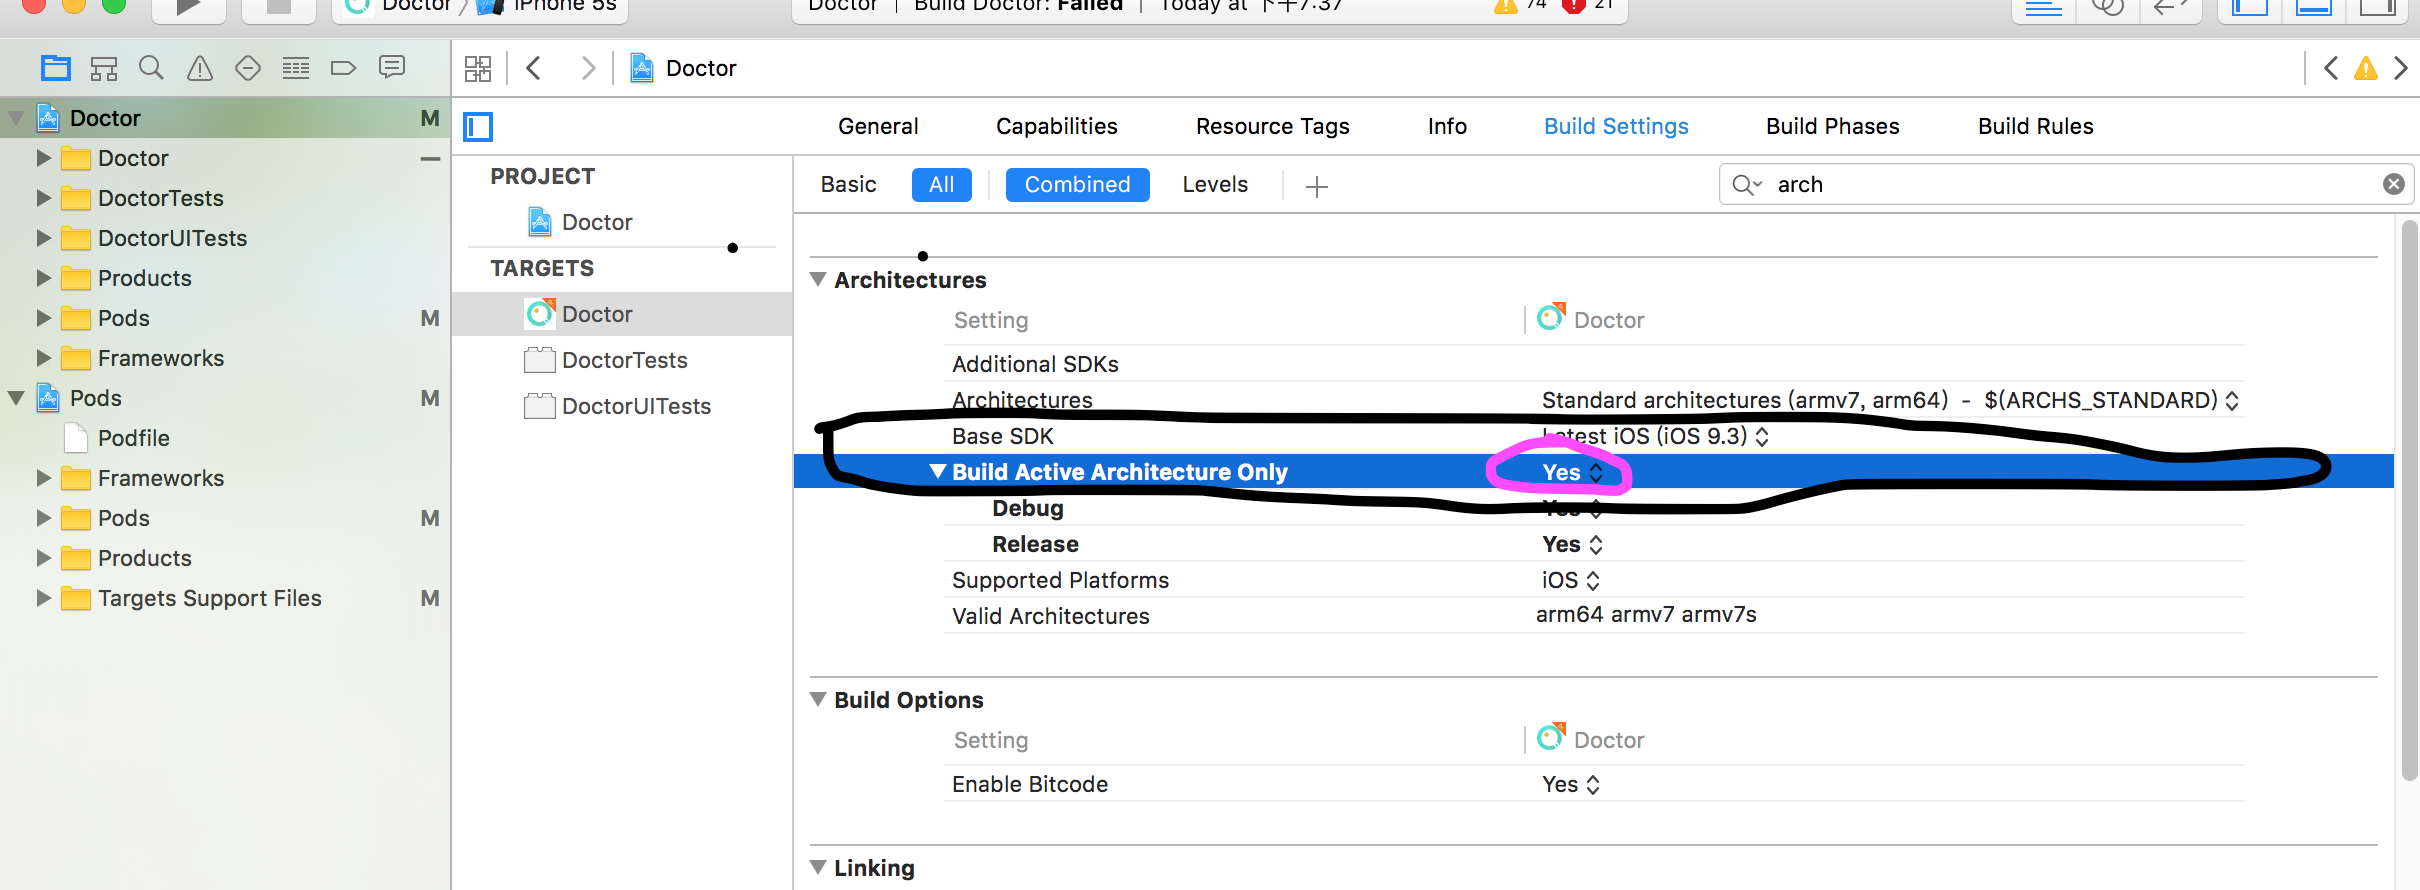Open the Breakpoint navigator icon
This screenshot has width=2420, height=890.
click(x=343, y=68)
